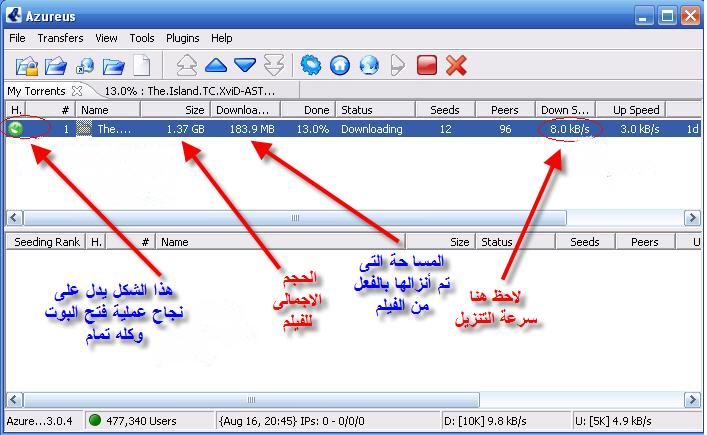The width and height of the screenshot is (707, 435).
Task: Sort by the Seeding Rank column header
Action: click(x=46, y=242)
